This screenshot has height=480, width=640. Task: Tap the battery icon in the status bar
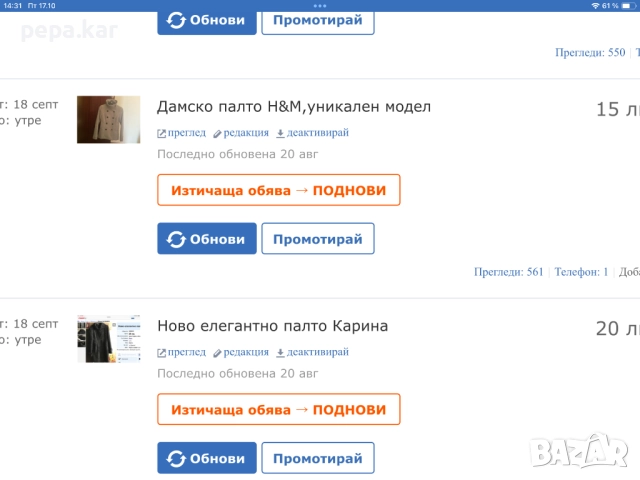(629, 6)
